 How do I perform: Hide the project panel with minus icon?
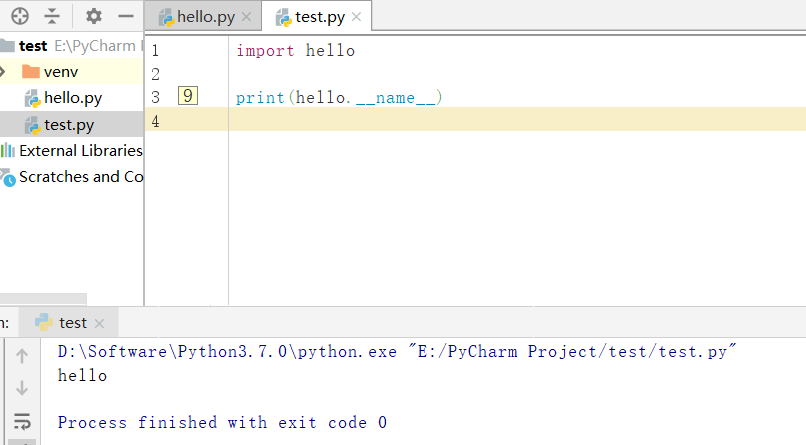coord(126,16)
